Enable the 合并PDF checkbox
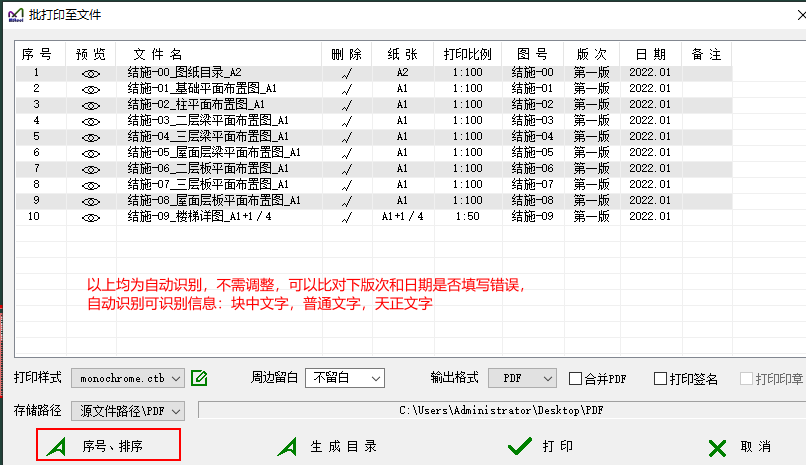 coord(576,379)
